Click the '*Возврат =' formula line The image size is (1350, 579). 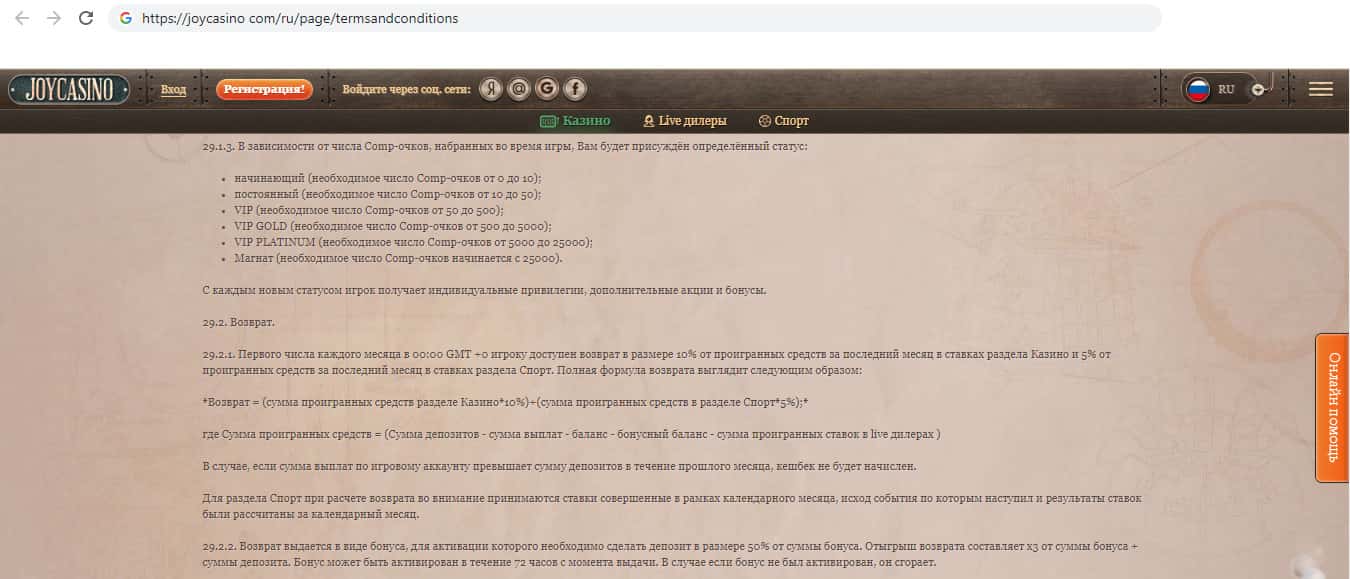tap(505, 402)
